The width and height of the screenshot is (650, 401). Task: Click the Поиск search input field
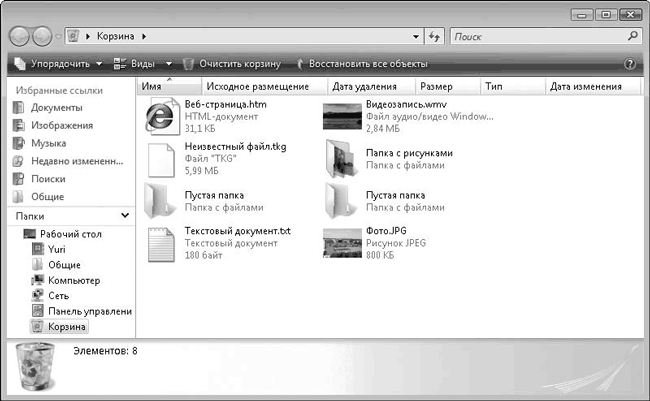[535, 36]
